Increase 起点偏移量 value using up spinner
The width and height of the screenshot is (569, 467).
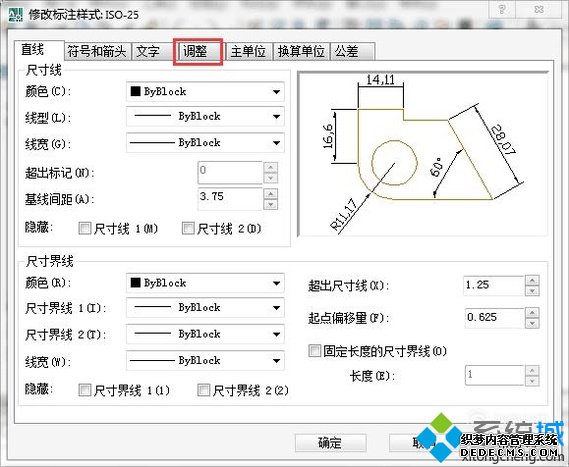532,312
